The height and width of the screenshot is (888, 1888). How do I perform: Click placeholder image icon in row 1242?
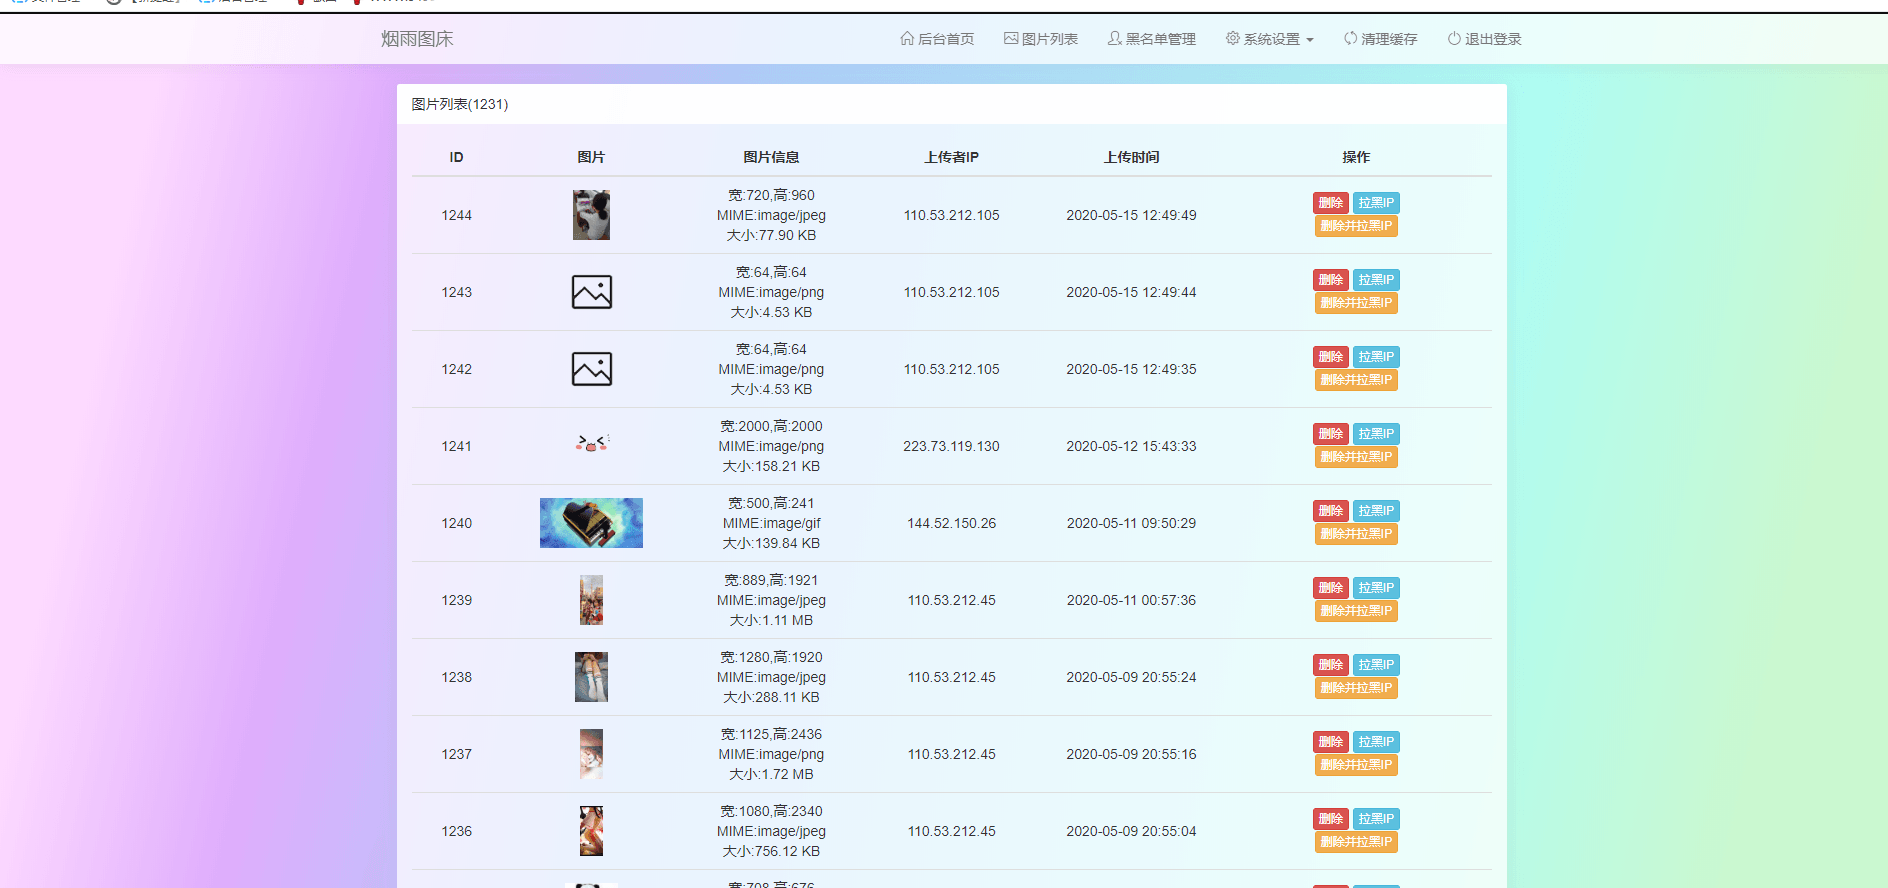tap(591, 369)
